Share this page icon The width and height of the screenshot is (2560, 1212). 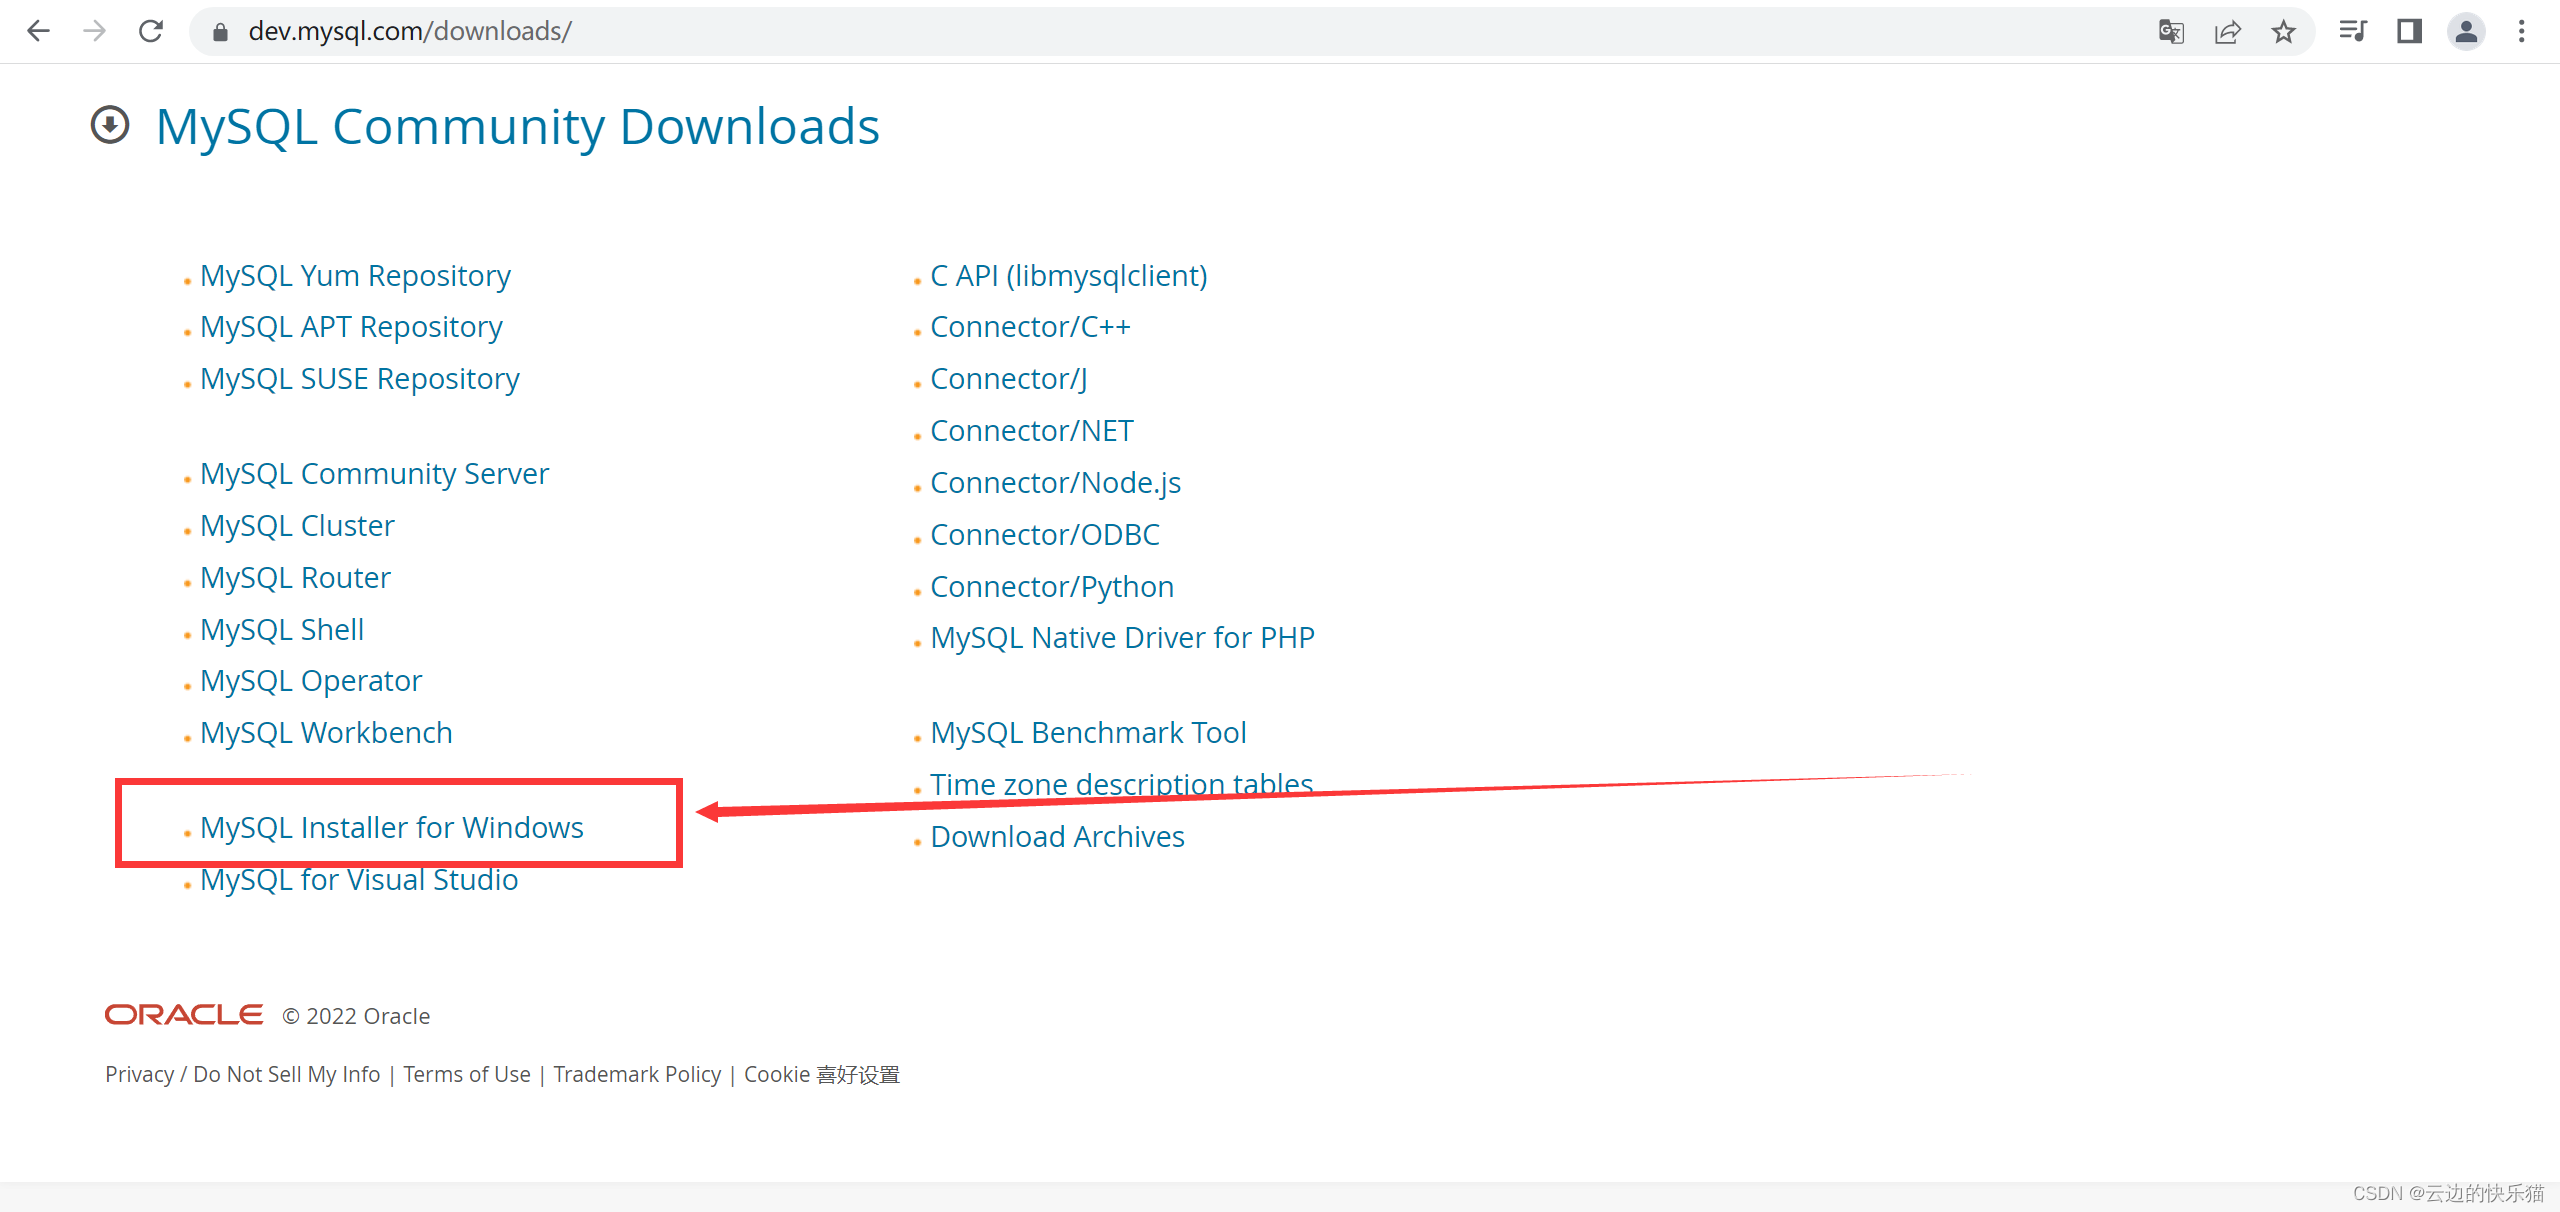2227,32
